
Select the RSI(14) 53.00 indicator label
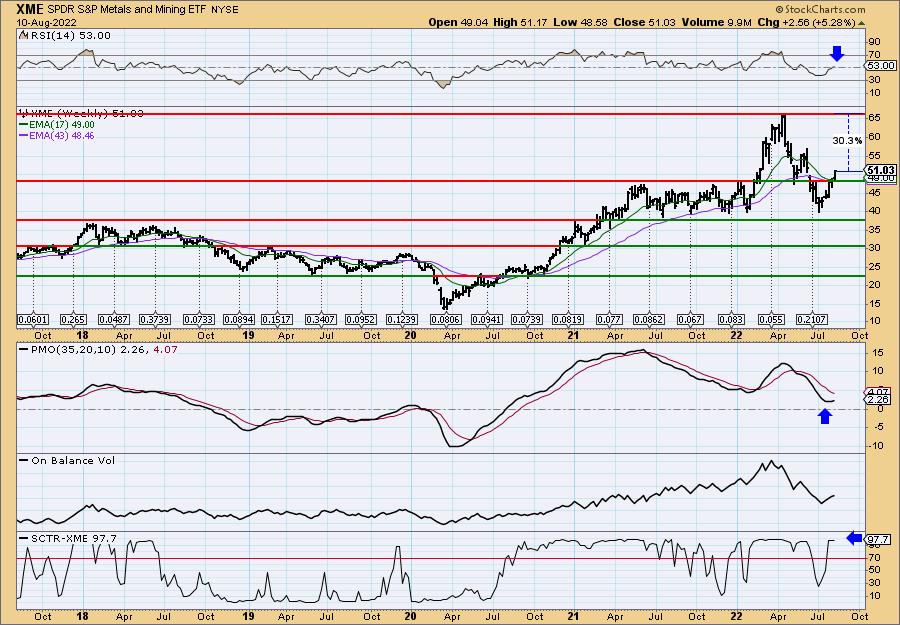pyautogui.click(x=69, y=36)
